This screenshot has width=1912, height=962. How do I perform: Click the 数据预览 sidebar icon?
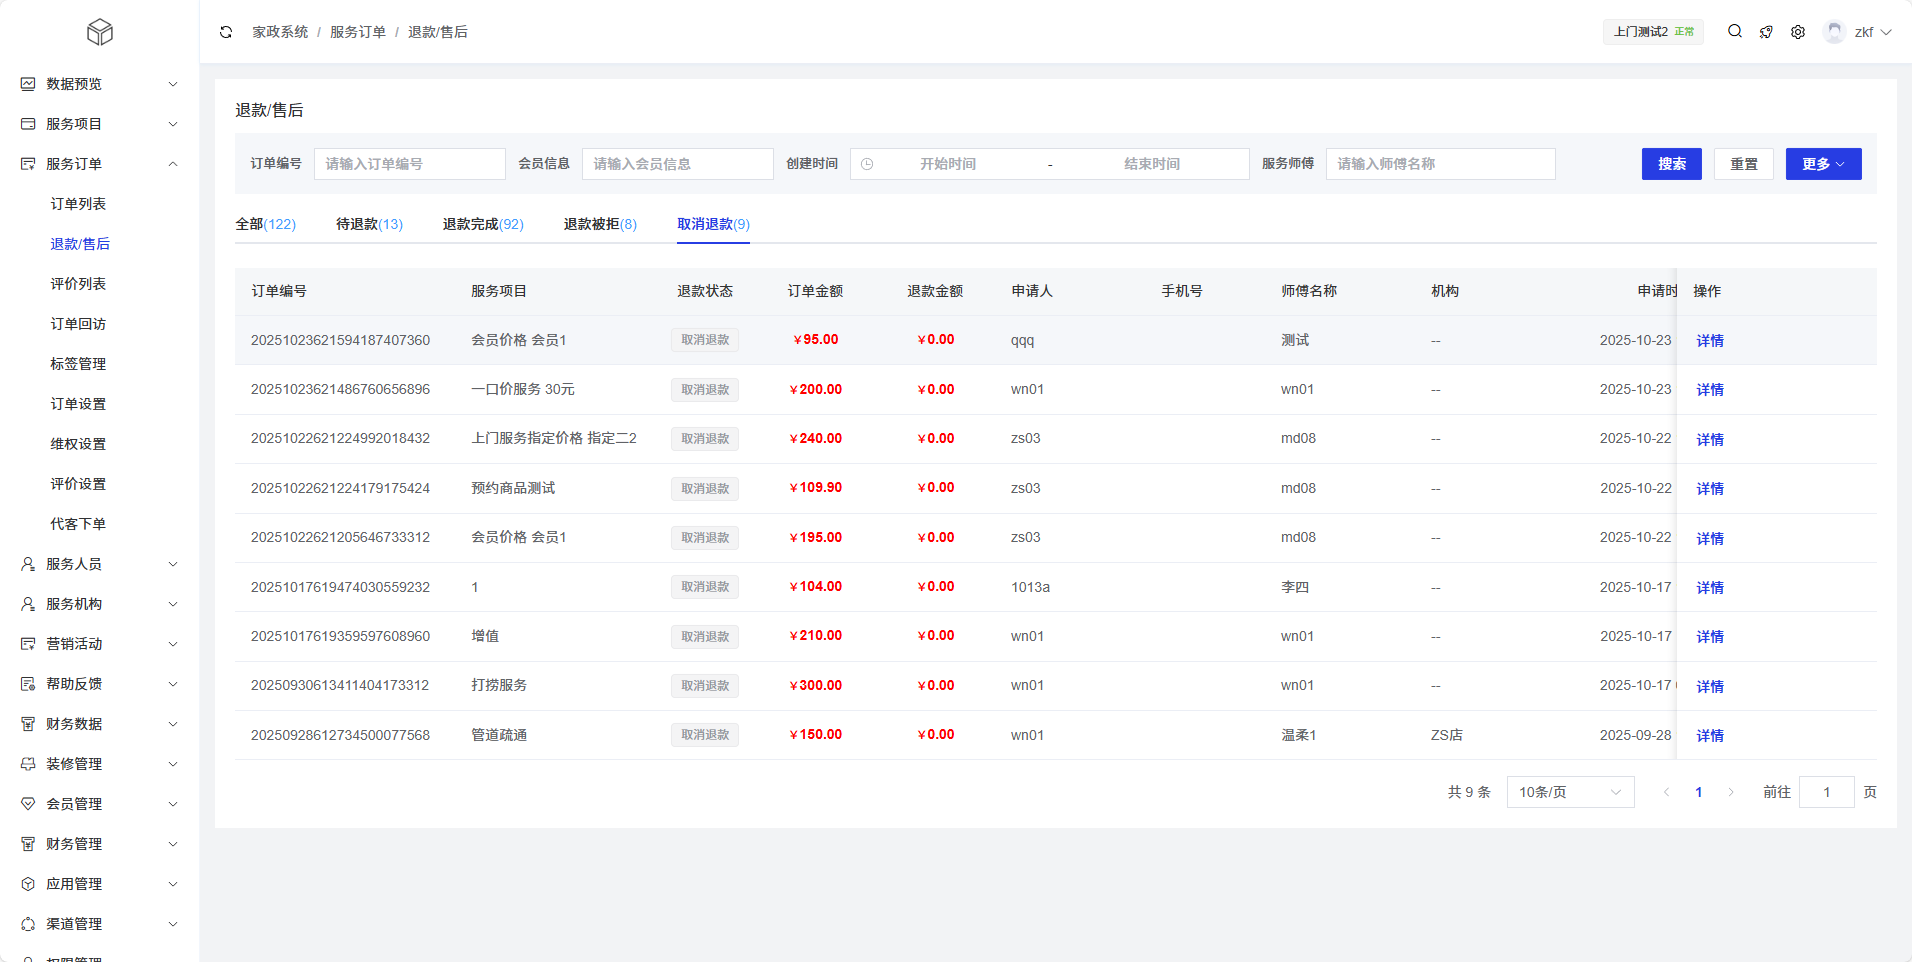28,84
